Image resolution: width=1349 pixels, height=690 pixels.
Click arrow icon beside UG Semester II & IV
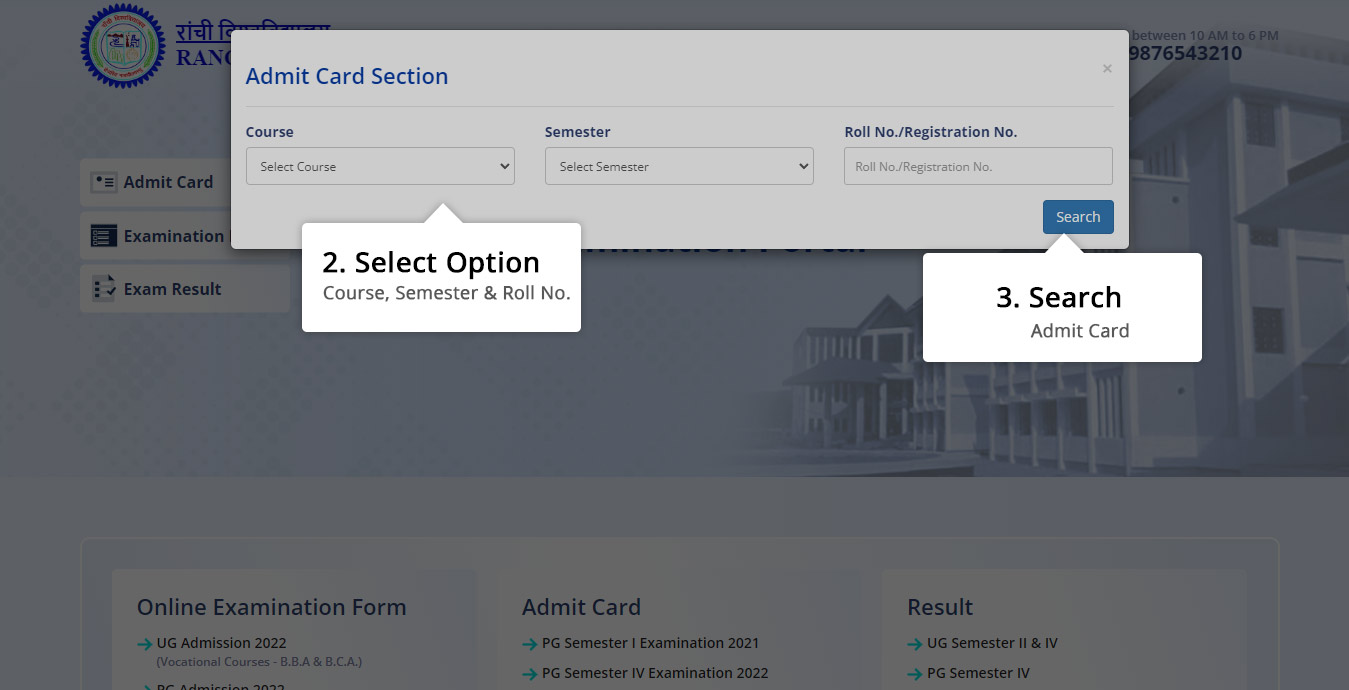click(x=915, y=644)
